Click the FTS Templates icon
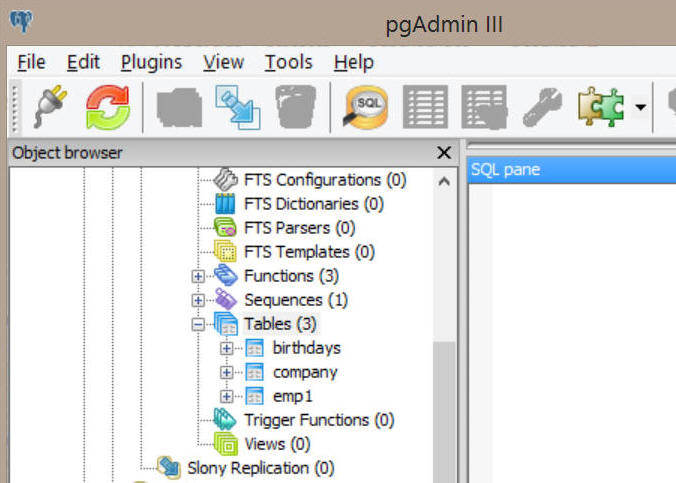The width and height of the screenshot is (676, 483). pyautogui.click(x=225, y=252)
